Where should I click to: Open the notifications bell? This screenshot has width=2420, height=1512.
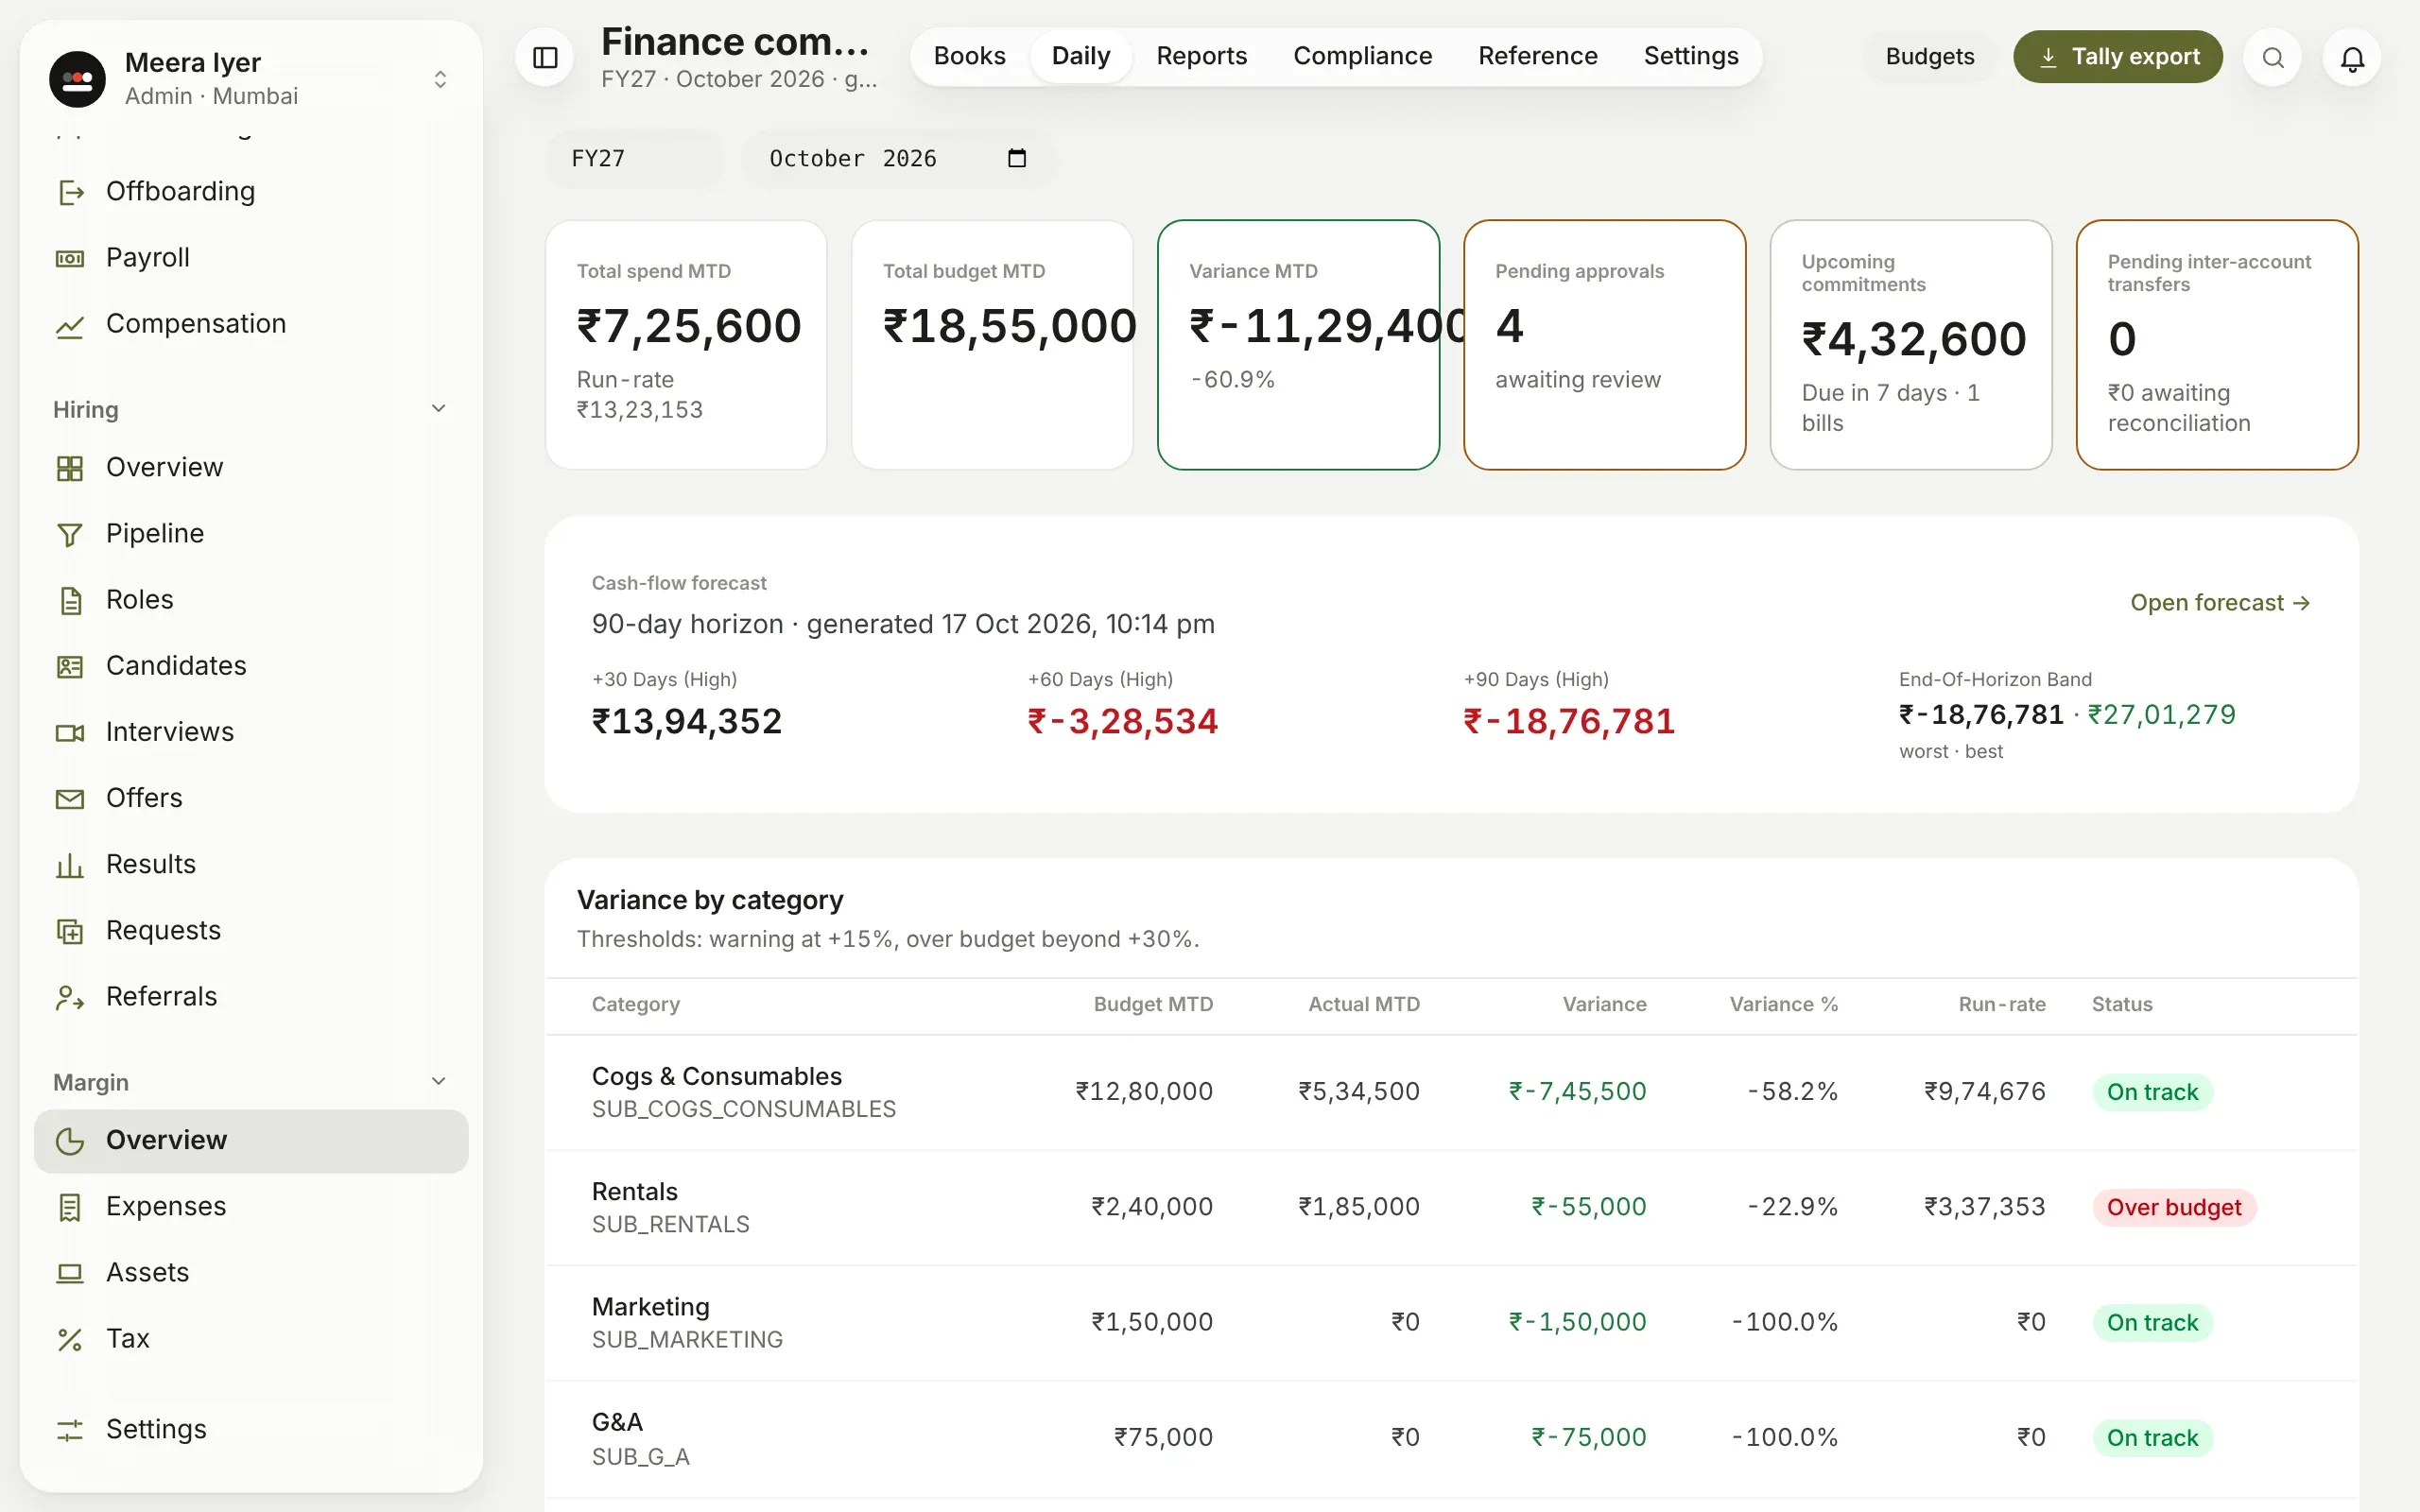[2352, 57]
